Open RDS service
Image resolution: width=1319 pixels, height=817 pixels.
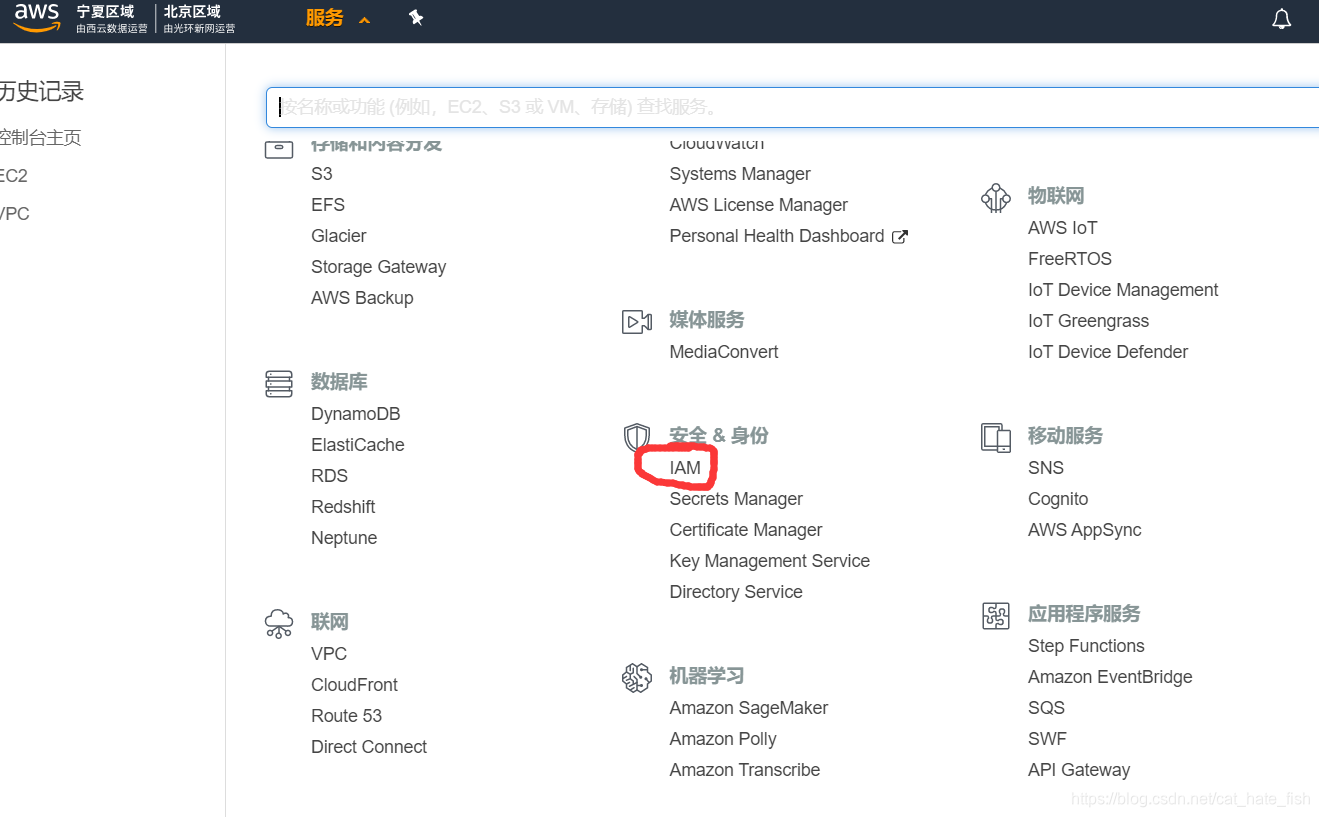click(330, 476)
